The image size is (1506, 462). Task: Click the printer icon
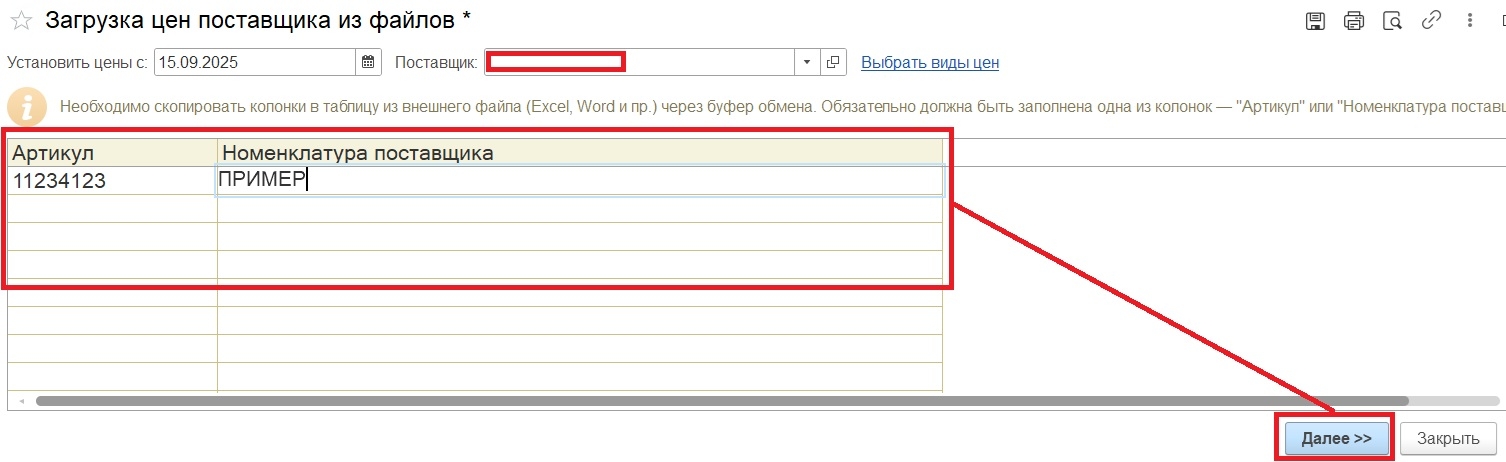1354,20
